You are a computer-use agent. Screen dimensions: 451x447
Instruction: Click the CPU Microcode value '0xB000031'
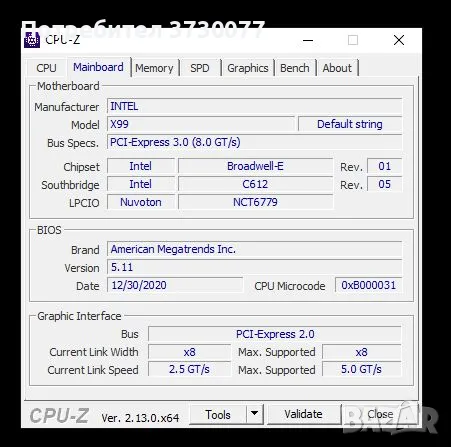368,285
